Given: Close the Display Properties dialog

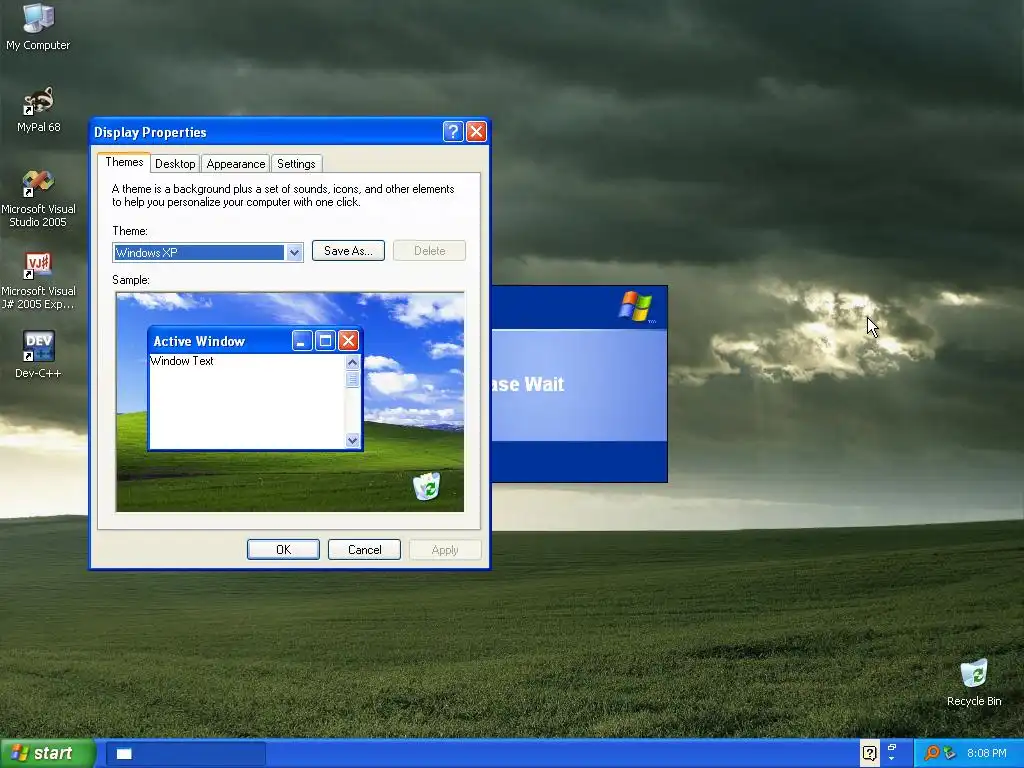Looking at the screenshot, I should pos(476,132).
